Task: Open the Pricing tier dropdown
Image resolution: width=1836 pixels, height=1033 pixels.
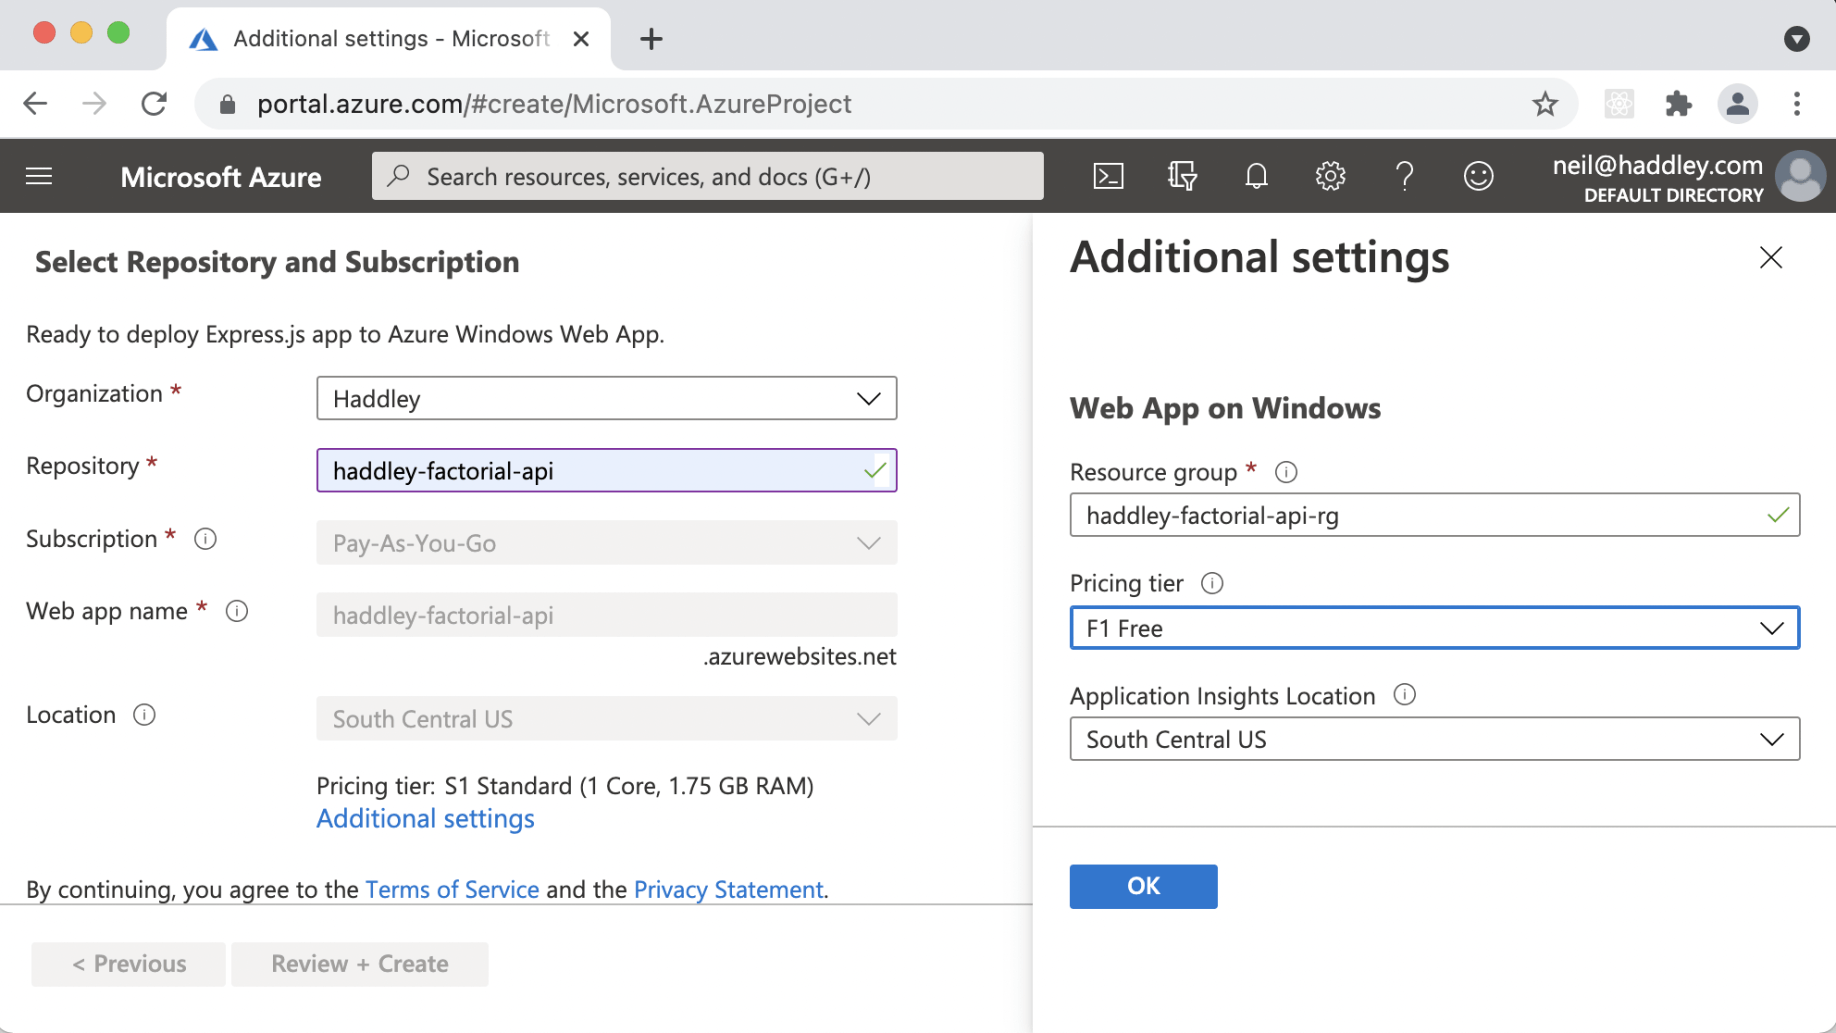Action: [x=1434, y=628]
